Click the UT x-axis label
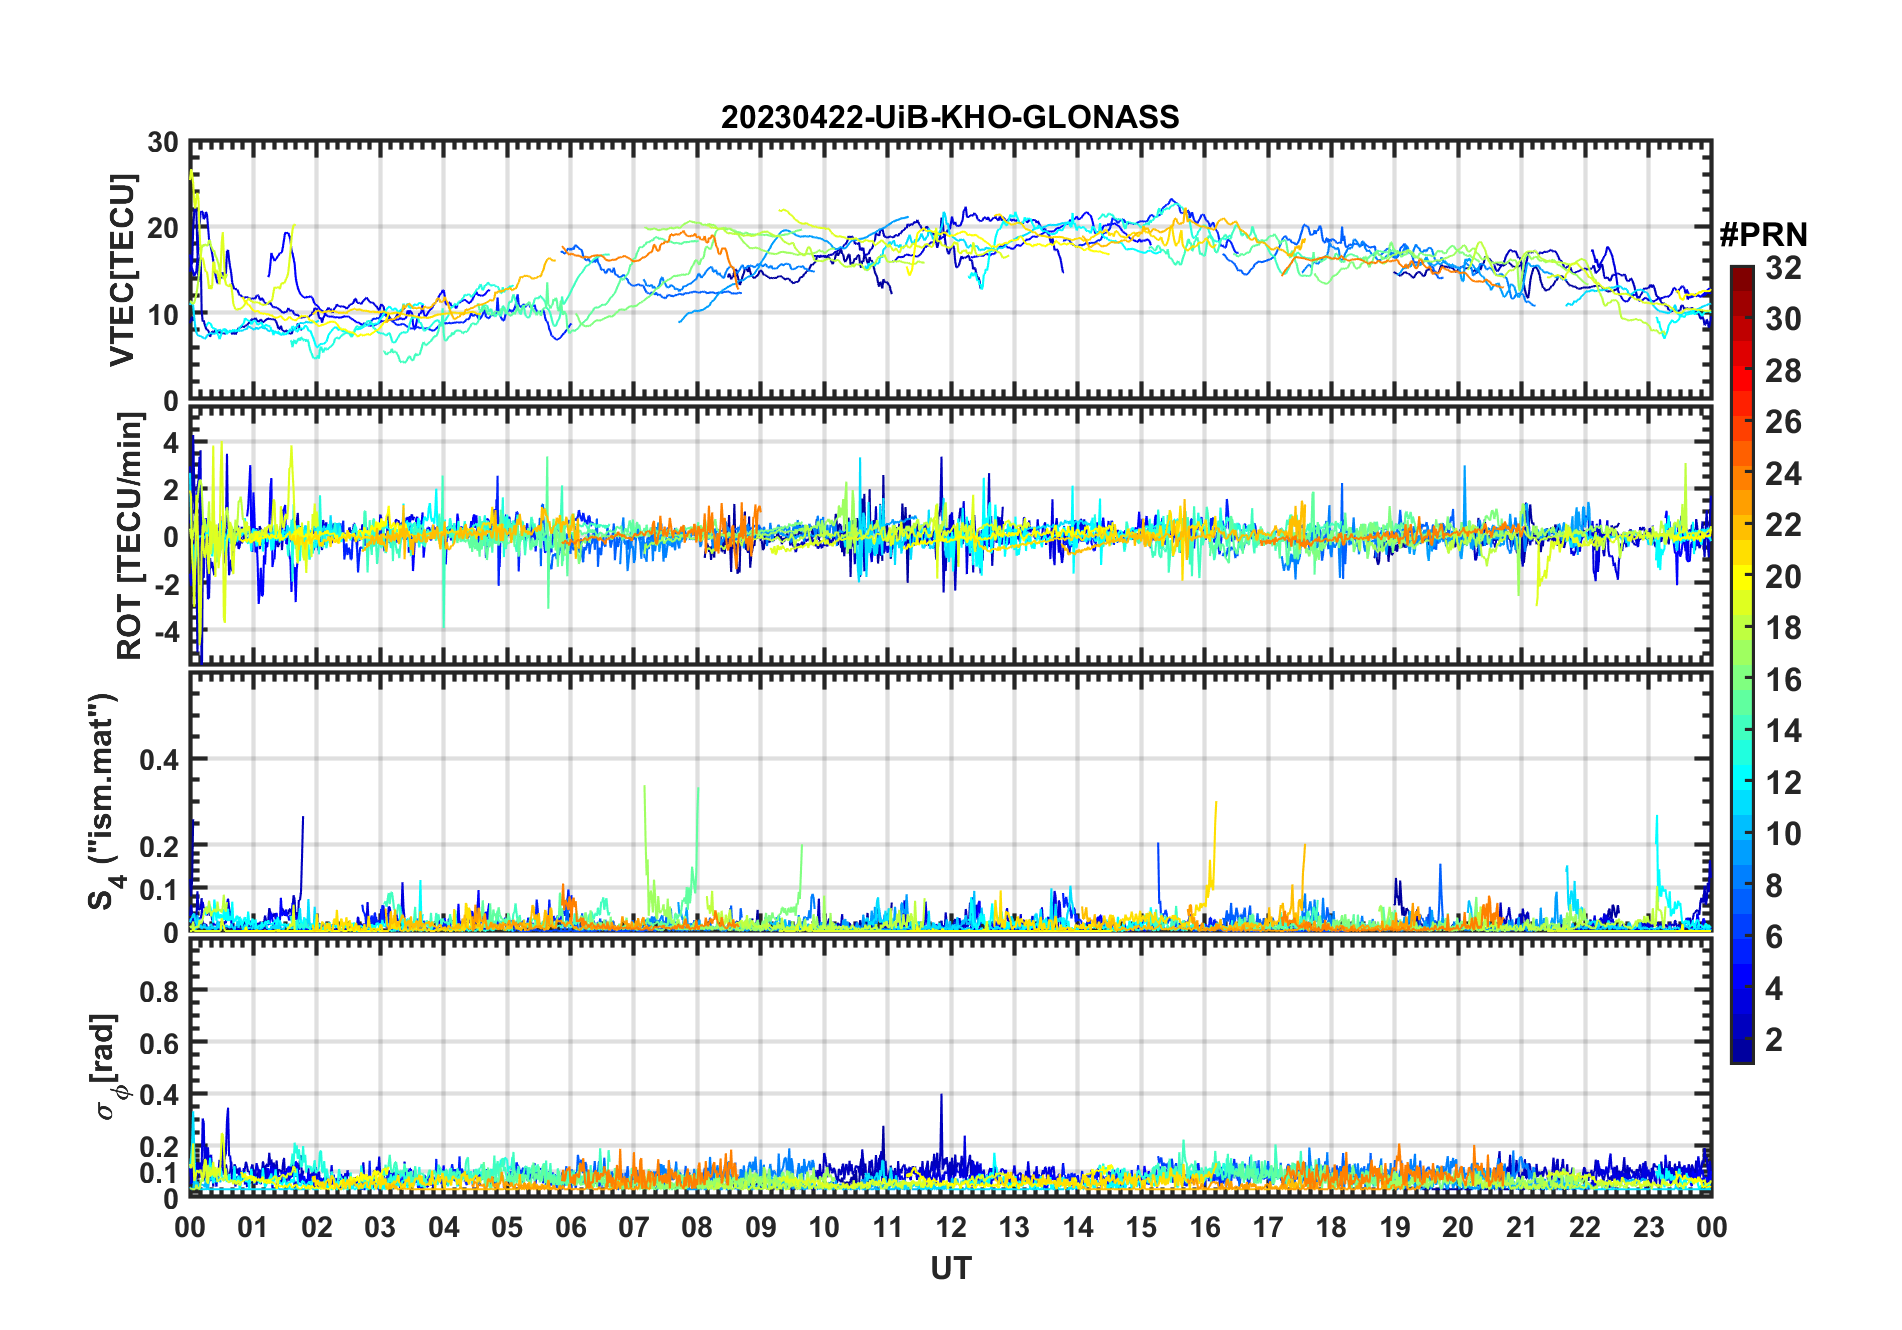Image resolution: width=1902 pixels, height=1330 pixels. [950, 1269]
